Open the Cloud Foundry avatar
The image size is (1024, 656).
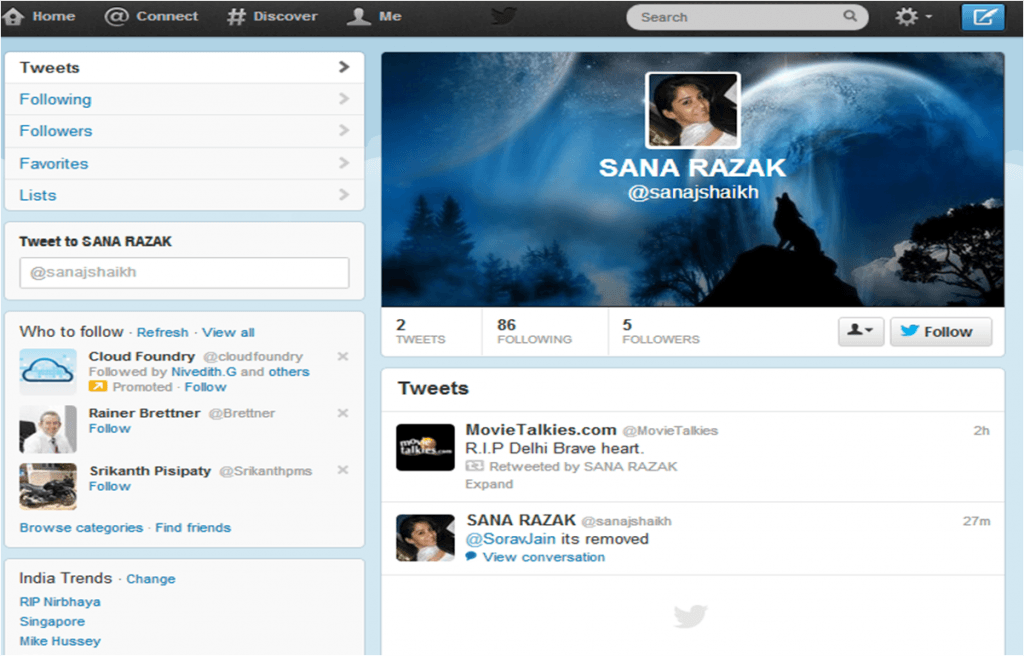coord(48,372)
